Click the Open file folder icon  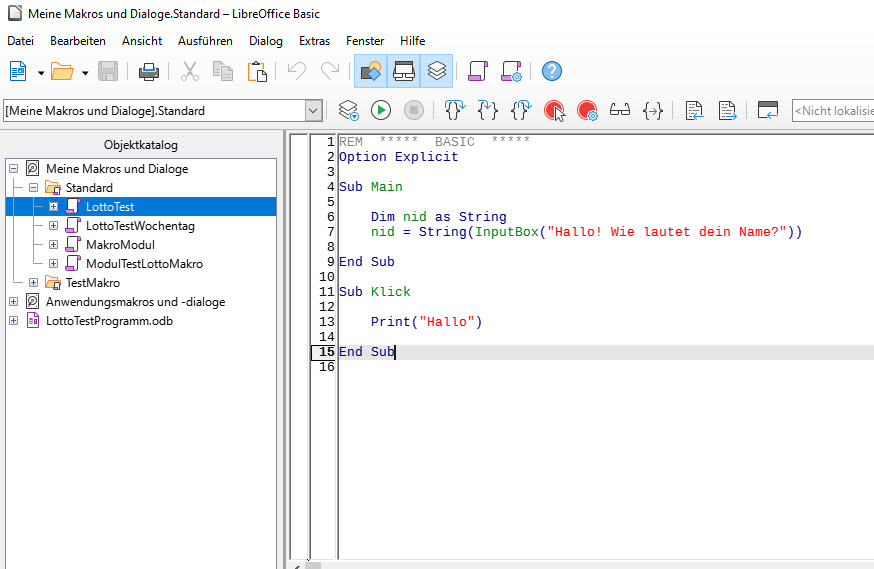pyautogui.click(x=62, y=71)
